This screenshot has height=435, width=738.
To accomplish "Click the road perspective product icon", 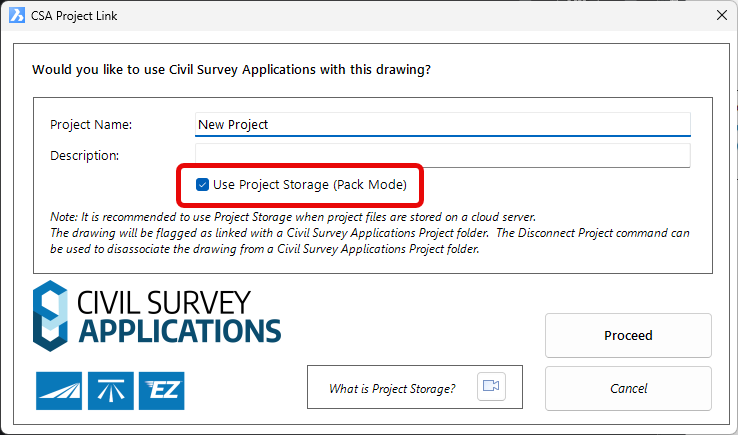I will (x=59, y=389).
